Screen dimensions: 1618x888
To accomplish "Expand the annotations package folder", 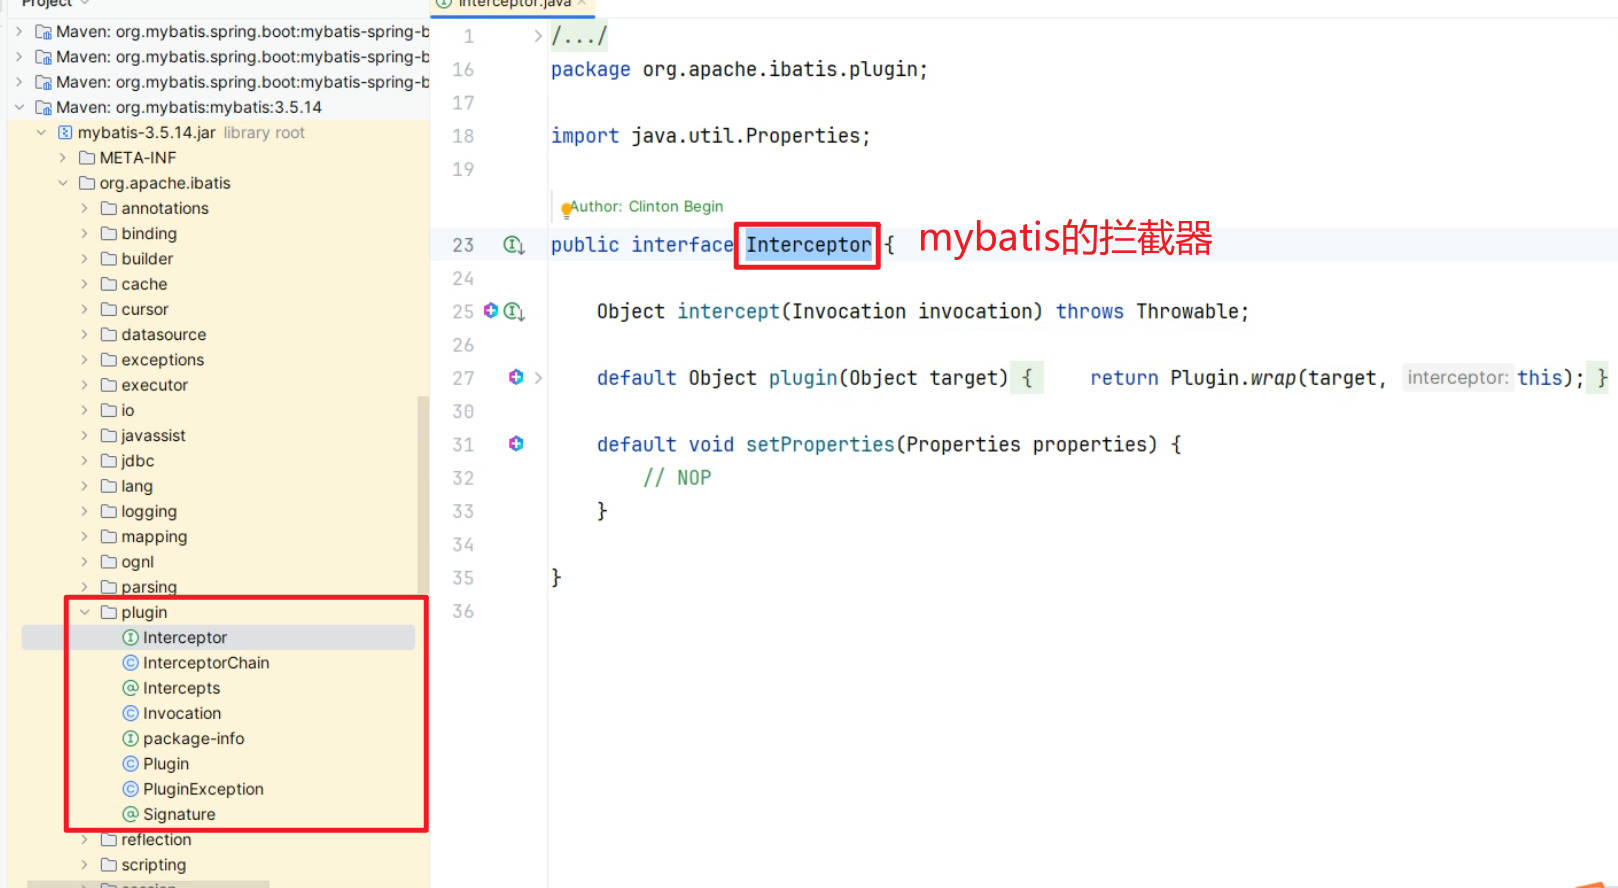I will (x=85, y=208).
